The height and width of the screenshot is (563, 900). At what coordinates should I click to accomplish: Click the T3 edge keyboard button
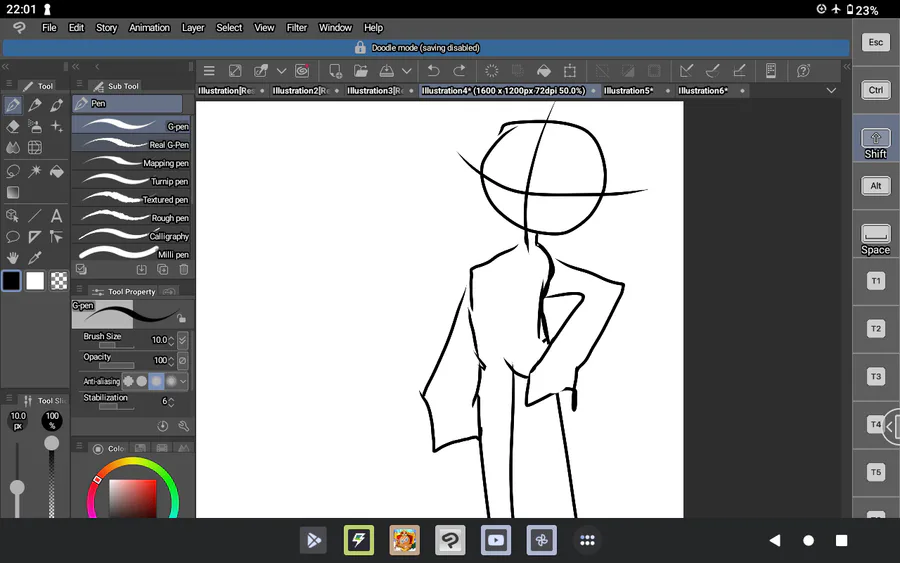(x=875, y=377)
